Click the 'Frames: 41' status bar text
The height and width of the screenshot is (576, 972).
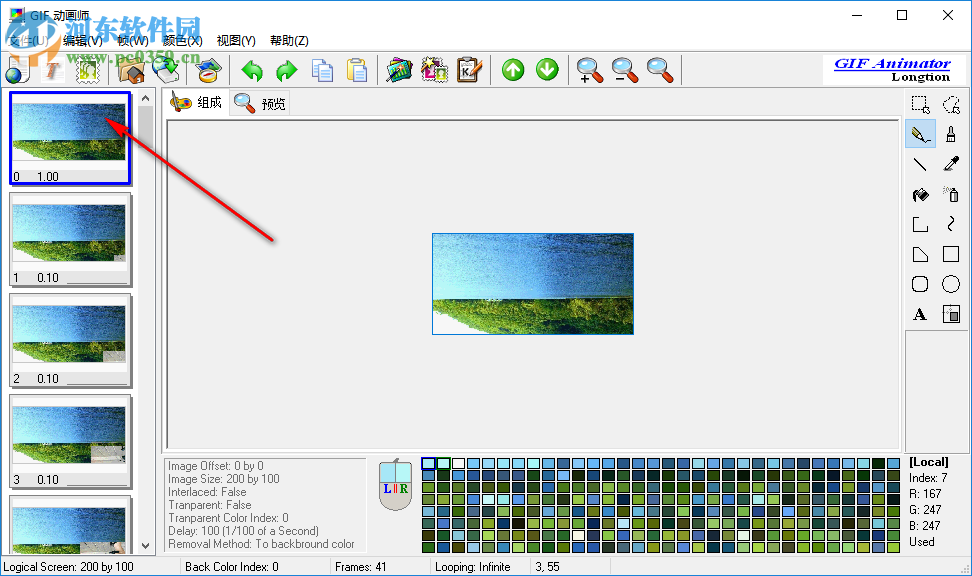pyautogui.click(x=361, y=567)
